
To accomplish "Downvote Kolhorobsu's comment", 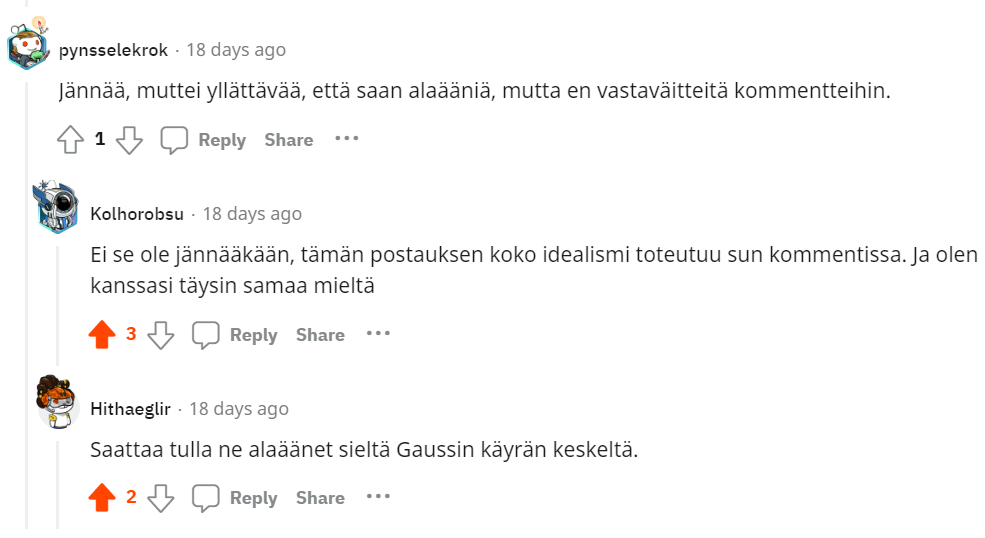I will 161,335.
